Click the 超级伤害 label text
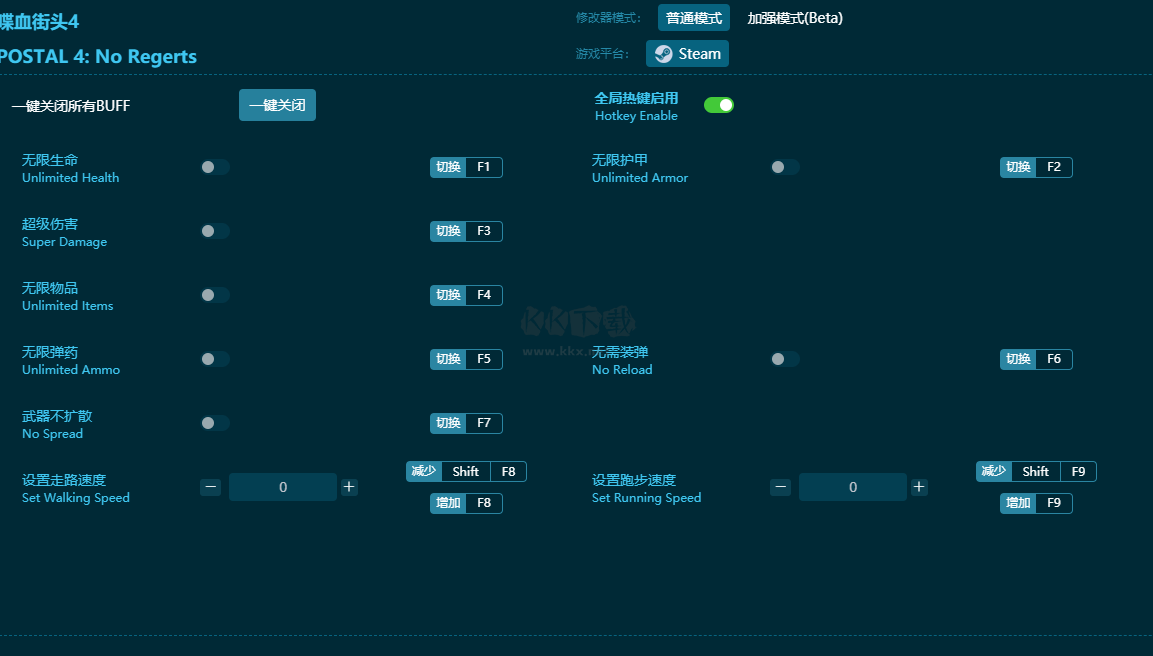Viewport: 1153px width, 656px height. pyautogui.click(x=50, y=224)
